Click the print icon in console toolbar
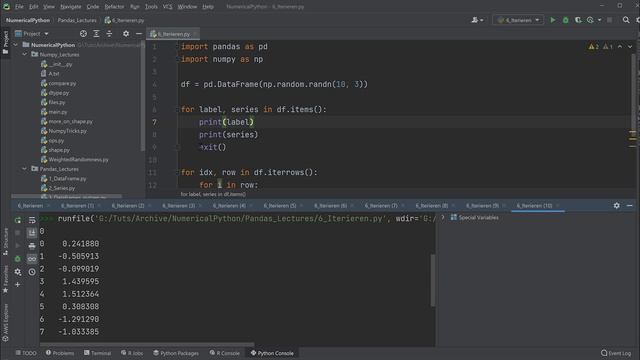 [x=32, y=246]
